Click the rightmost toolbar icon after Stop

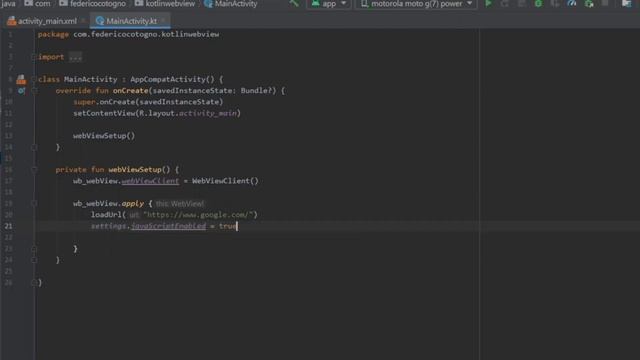tap(627, 4)
